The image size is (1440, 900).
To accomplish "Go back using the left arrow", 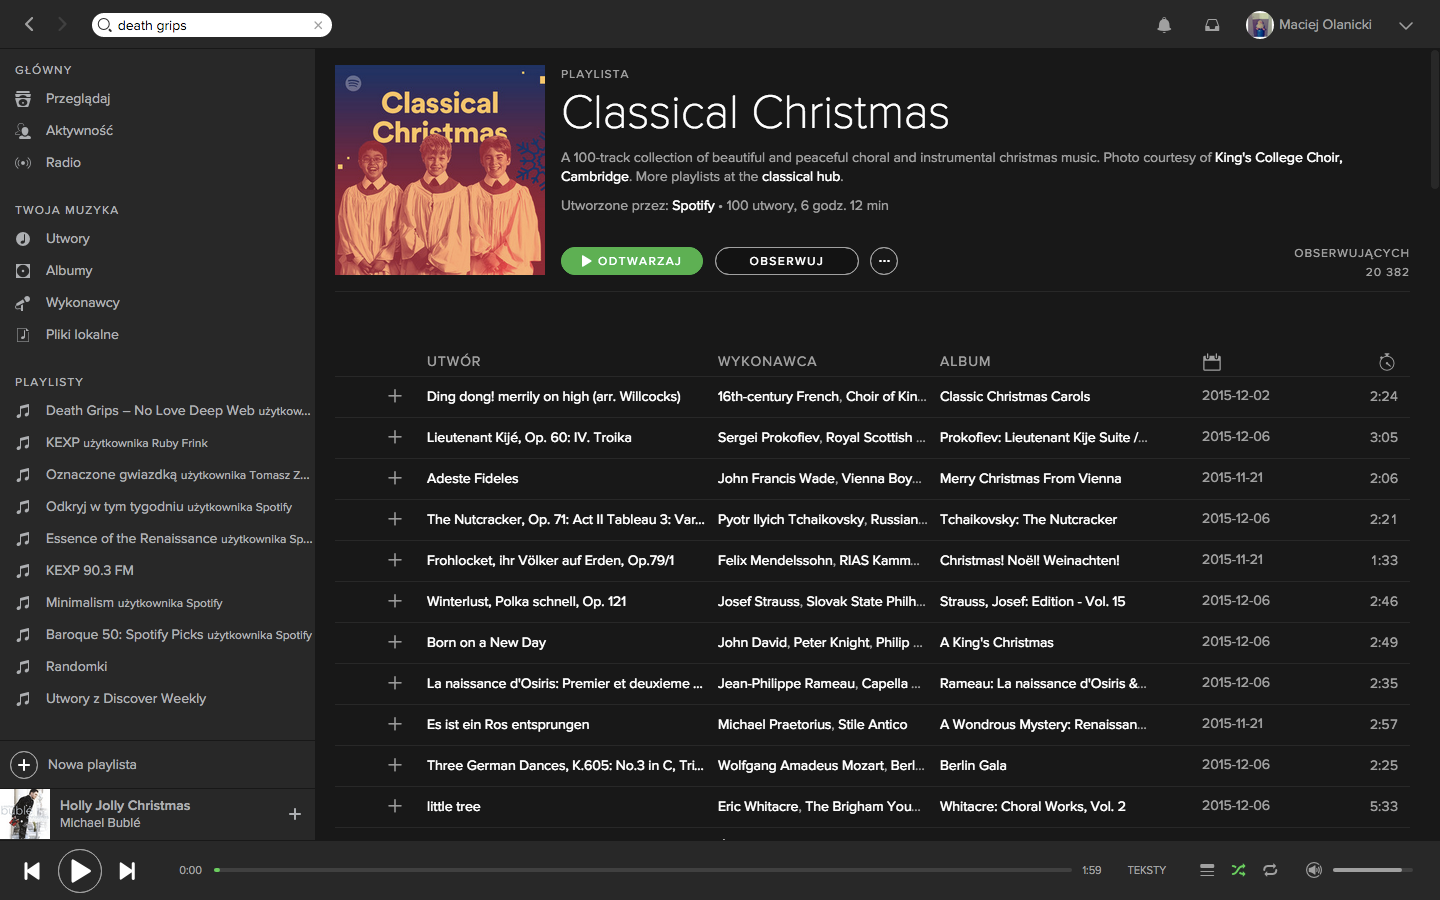I will (29, 25).
